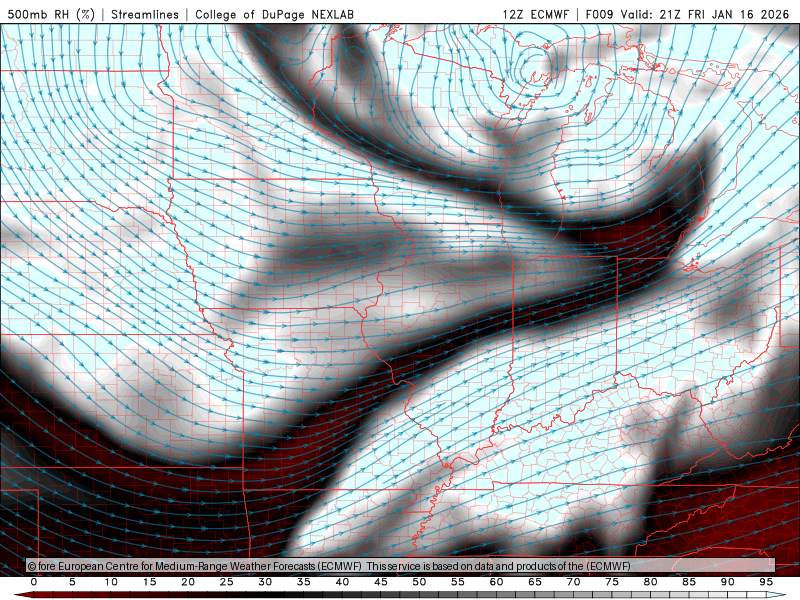Click the "500mb RH (%)" title text
Viewport: 800px width, 600px height.
pyautogui.click(x=51, y=14)
